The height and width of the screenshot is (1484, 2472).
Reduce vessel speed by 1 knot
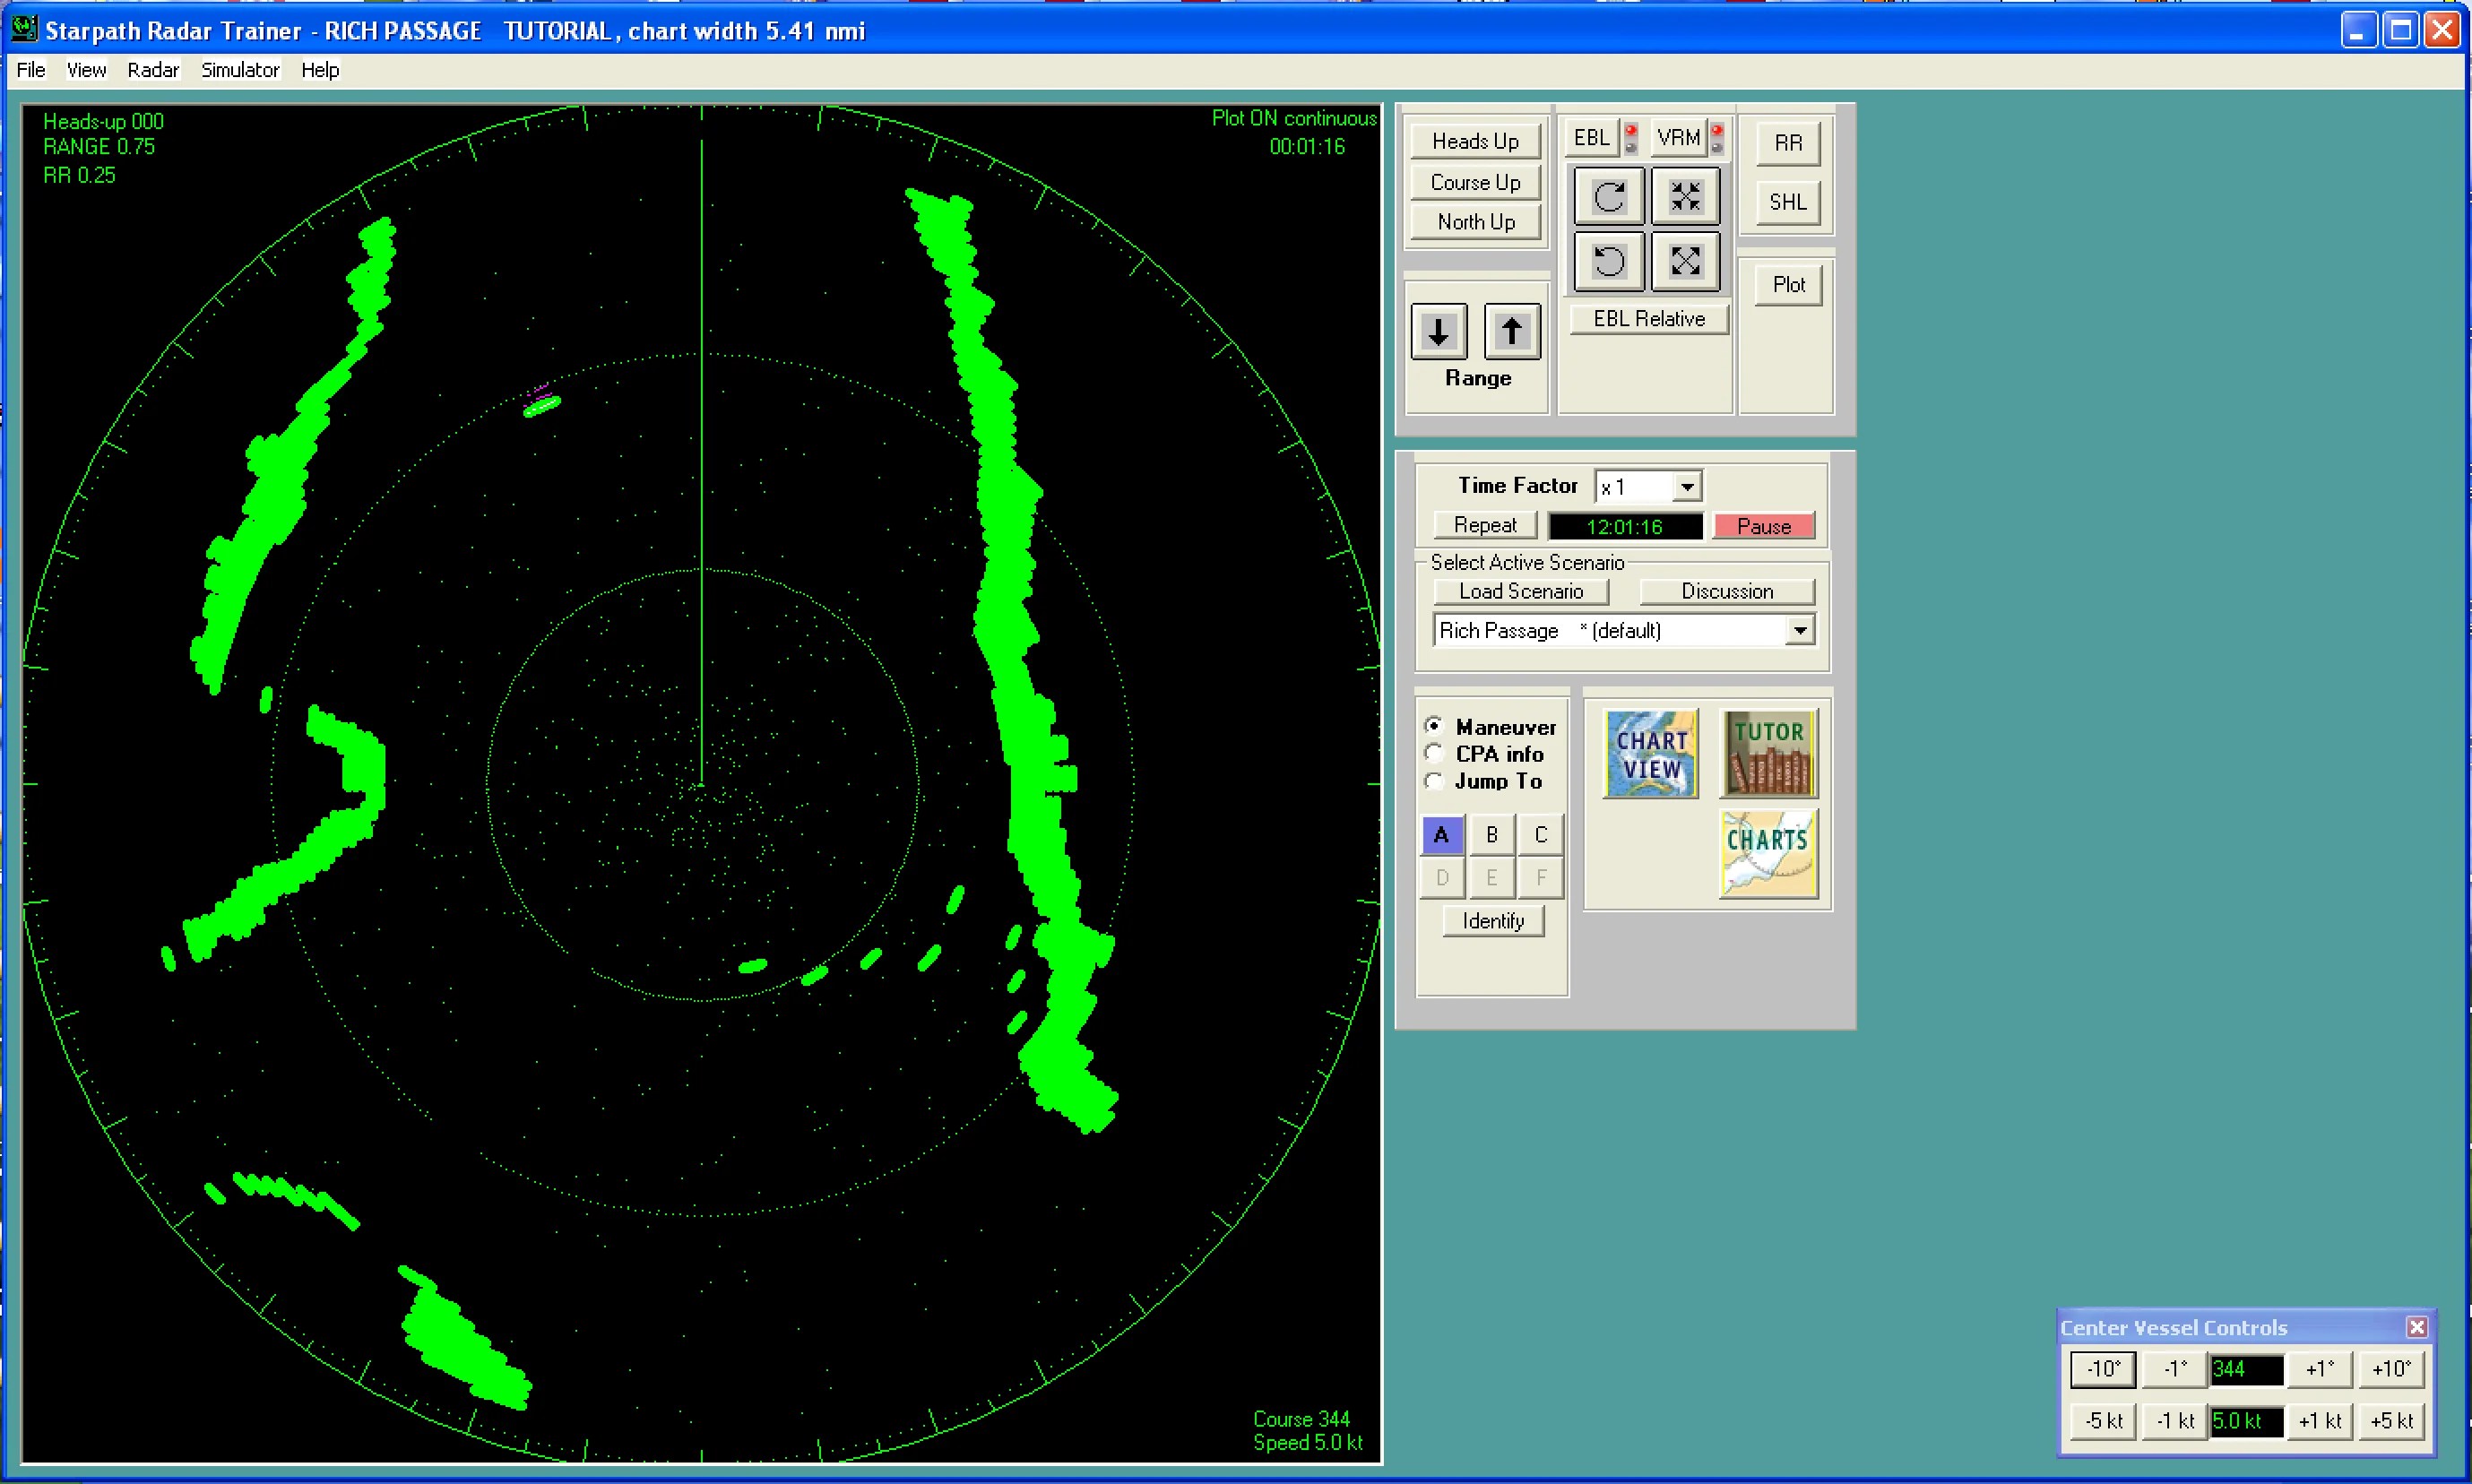[2175, 1421]
